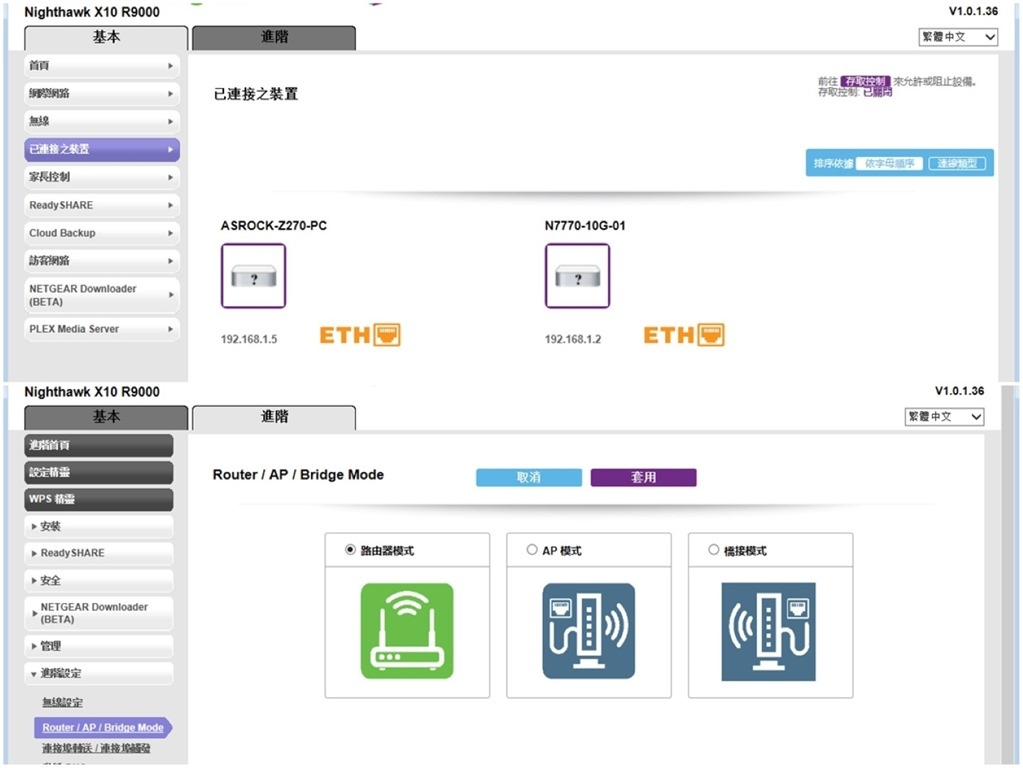This screenshot has width=1023, height=768.
Task: Open NETGEAR Downloader in the basic sidebar
Action: point(102,295)
